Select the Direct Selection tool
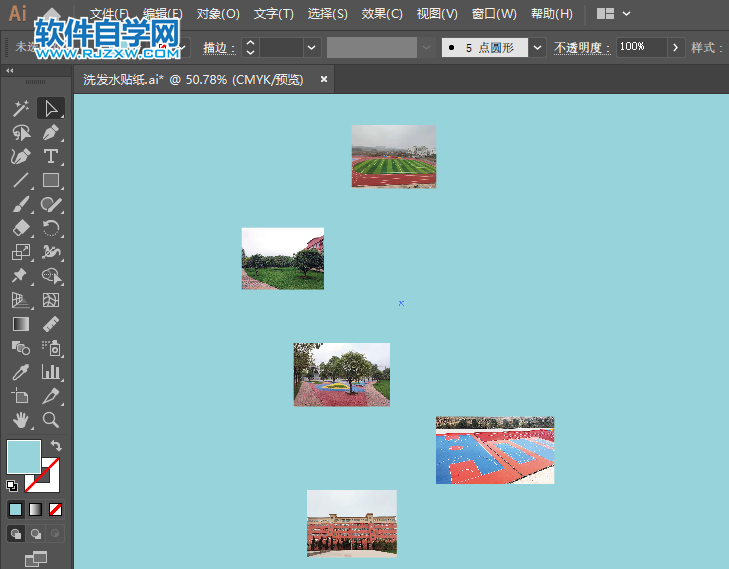Screen dimensions: 729x569 click(x=51, y=109)
